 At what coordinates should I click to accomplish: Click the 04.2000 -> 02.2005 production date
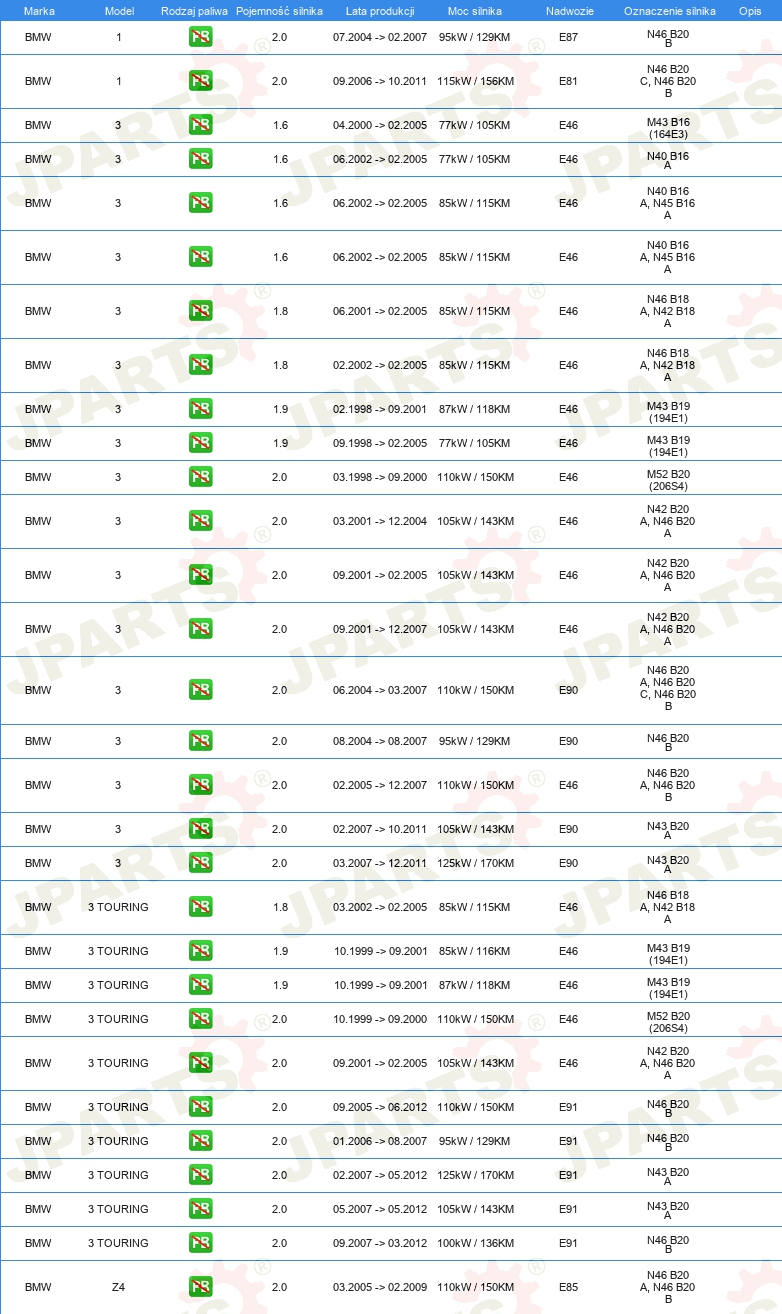coord(380,125)
